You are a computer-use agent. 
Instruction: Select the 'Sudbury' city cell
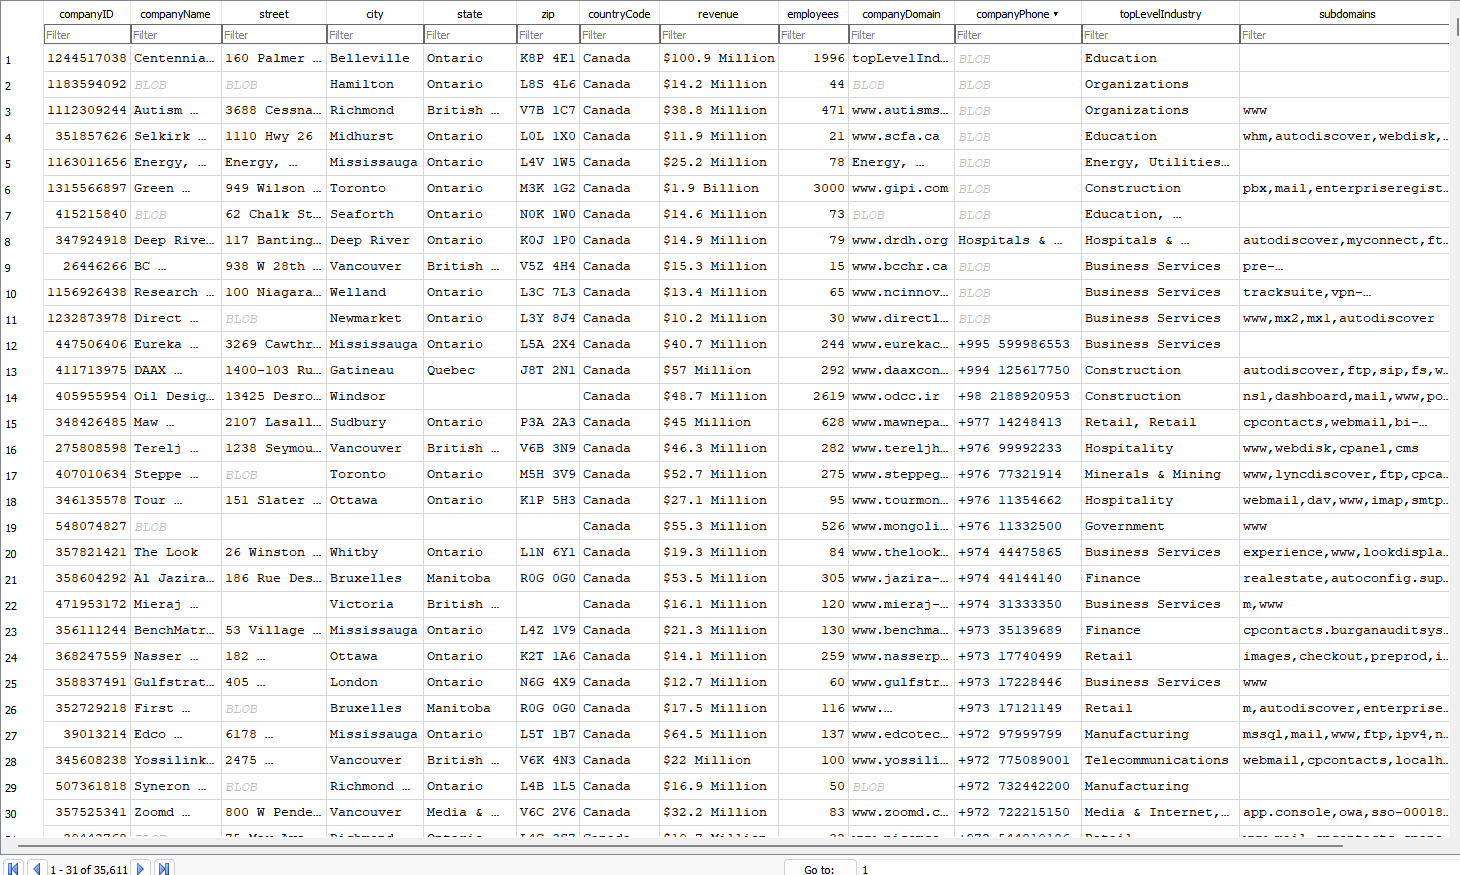tap(375, 423)
